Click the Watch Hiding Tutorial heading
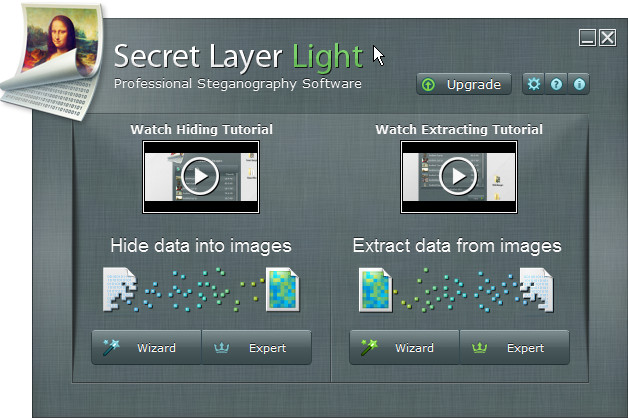 coord(201,129)
